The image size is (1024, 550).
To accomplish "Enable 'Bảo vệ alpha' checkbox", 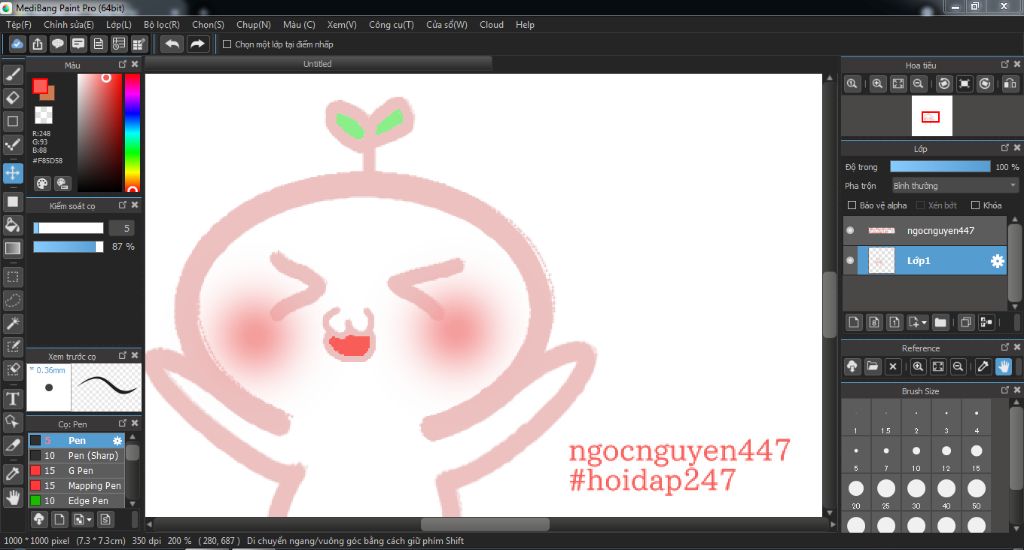I will tap(852, 205).
